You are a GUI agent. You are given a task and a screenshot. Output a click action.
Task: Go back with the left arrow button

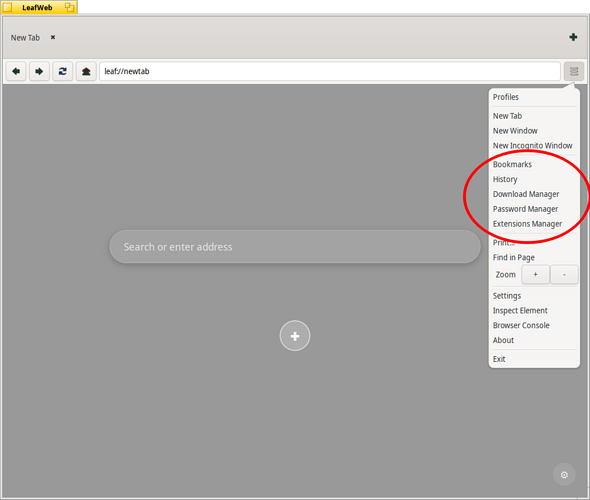(x=16, y=71)
